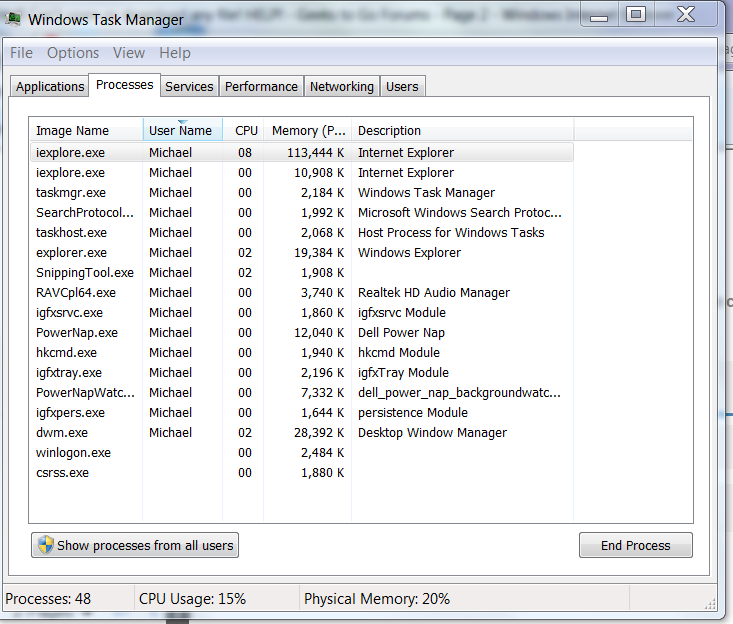Sort by Image Name column header
Screen dimensions: 733x624
pyautogui.click(x=86, y=130)
